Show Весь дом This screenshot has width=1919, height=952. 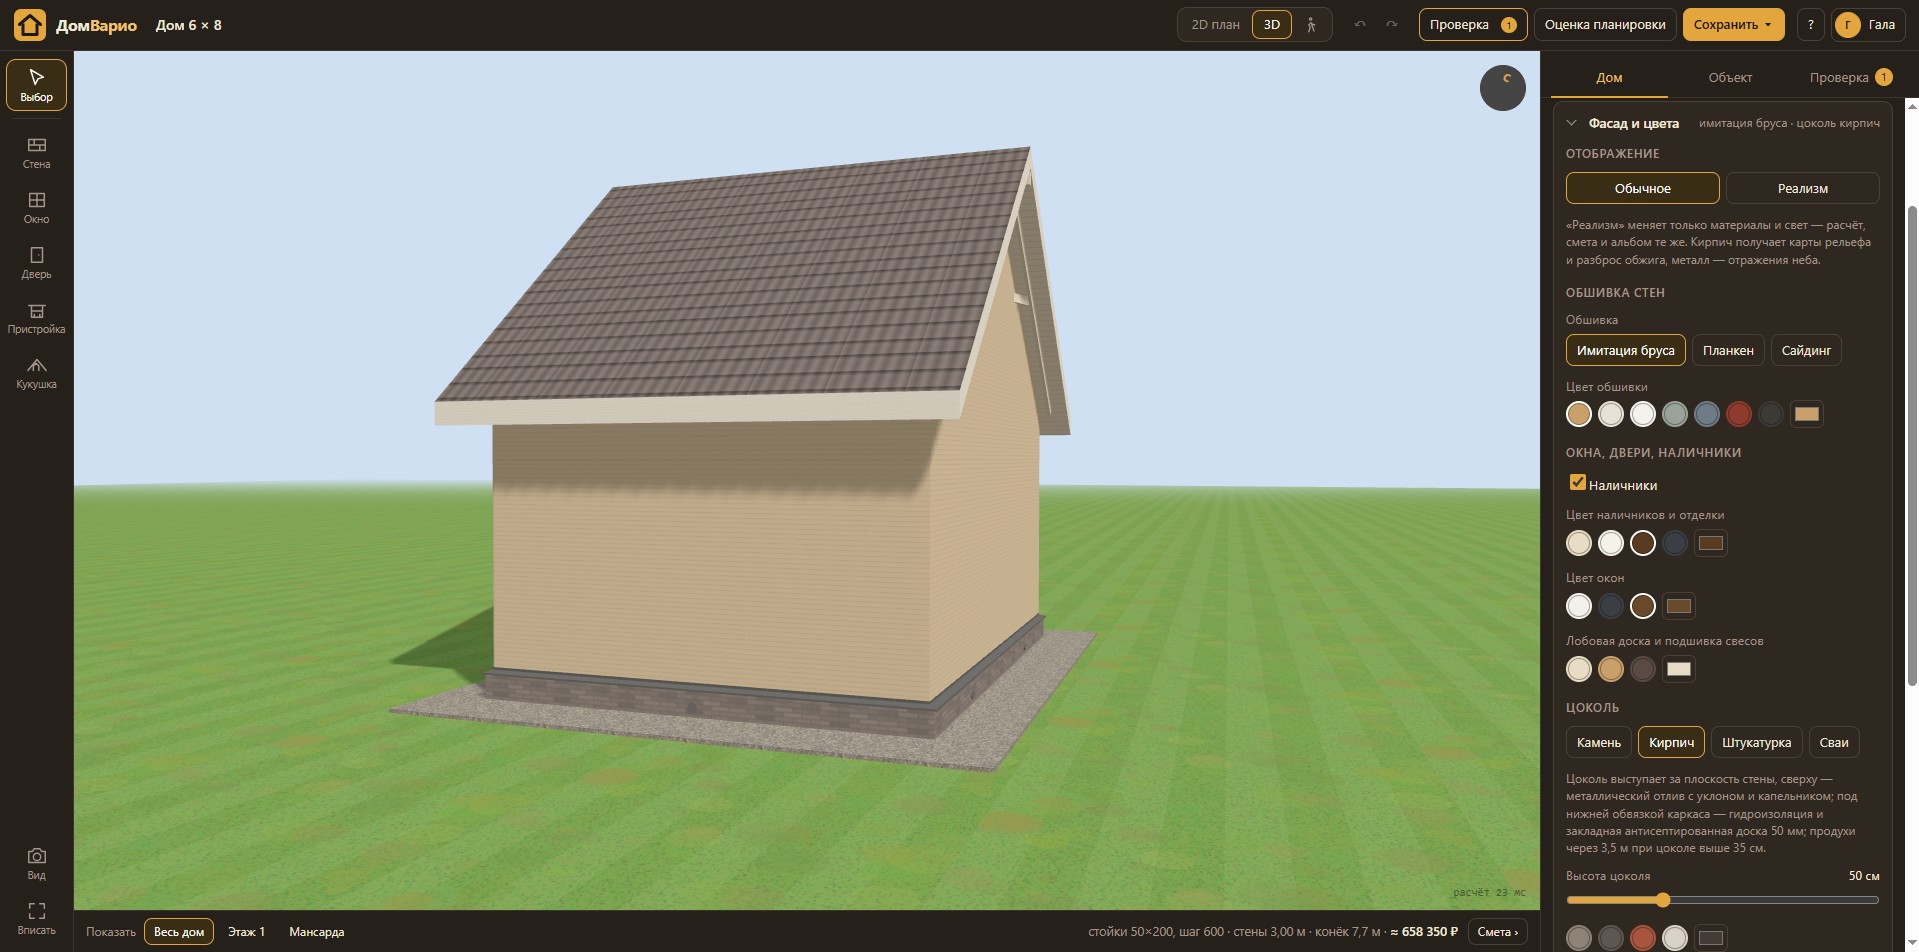tap(179, 931)
